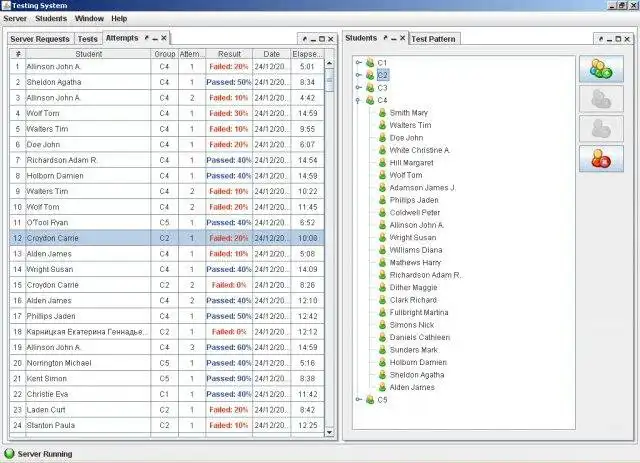Click the user icon beside Walters Tim in tree
This screenshot has width=640, height=463.
[382, 125]
